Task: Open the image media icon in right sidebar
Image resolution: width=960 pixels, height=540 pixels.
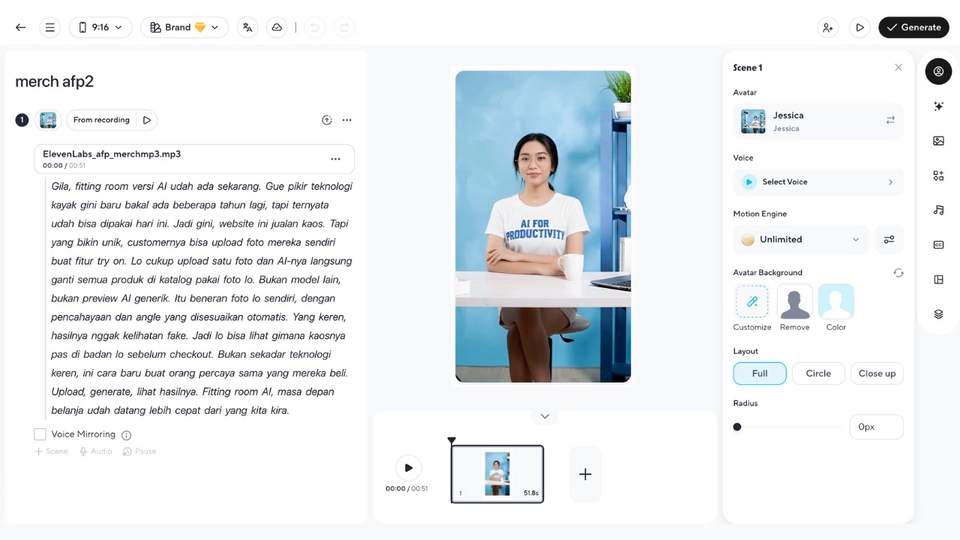Action: pyautogui.click(x=938, y=141)
